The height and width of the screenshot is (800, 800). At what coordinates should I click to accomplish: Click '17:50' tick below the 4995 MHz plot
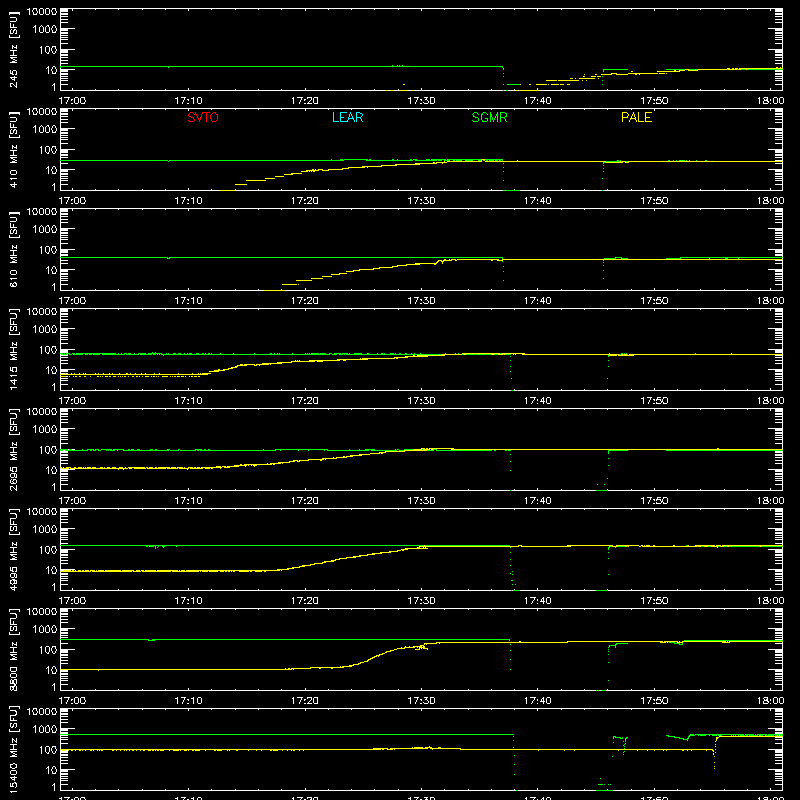pyautogui.click(x=654, y=601)
